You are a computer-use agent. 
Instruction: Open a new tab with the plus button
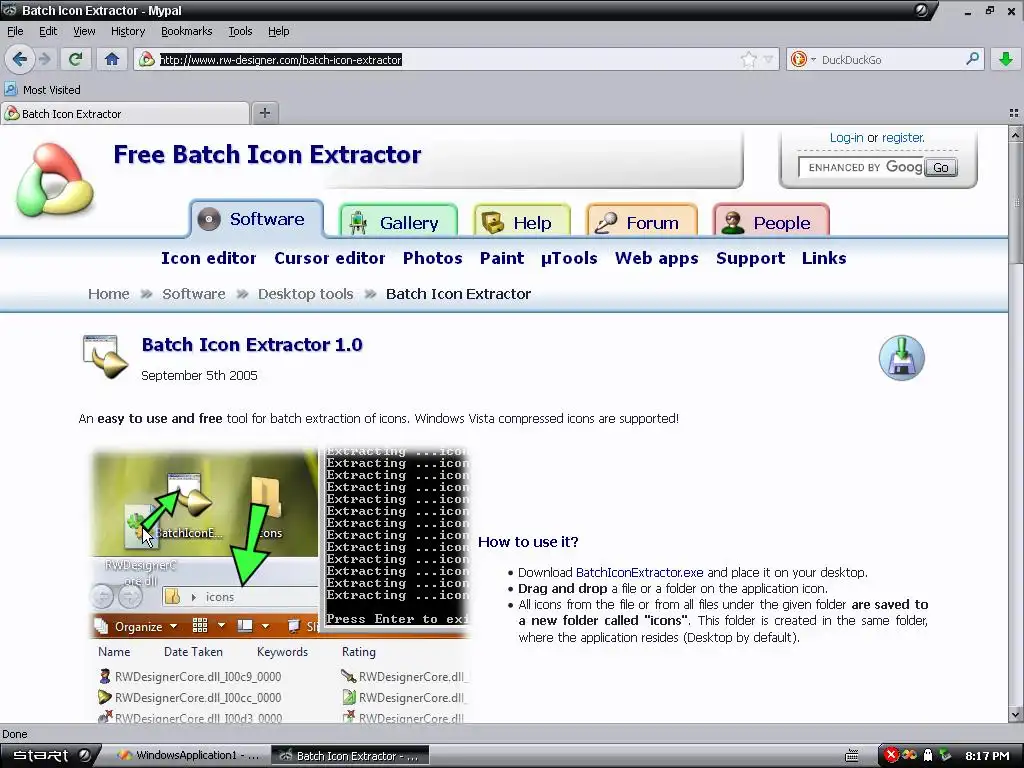point(264,113)
